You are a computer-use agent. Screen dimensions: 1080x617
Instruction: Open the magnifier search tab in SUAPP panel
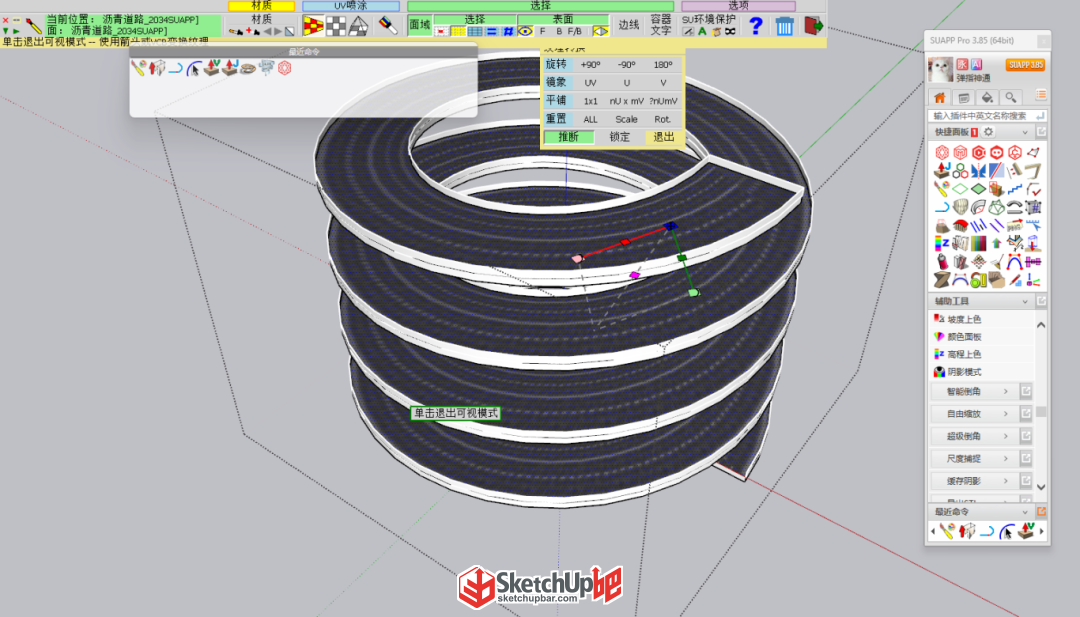pos(1010,97)
